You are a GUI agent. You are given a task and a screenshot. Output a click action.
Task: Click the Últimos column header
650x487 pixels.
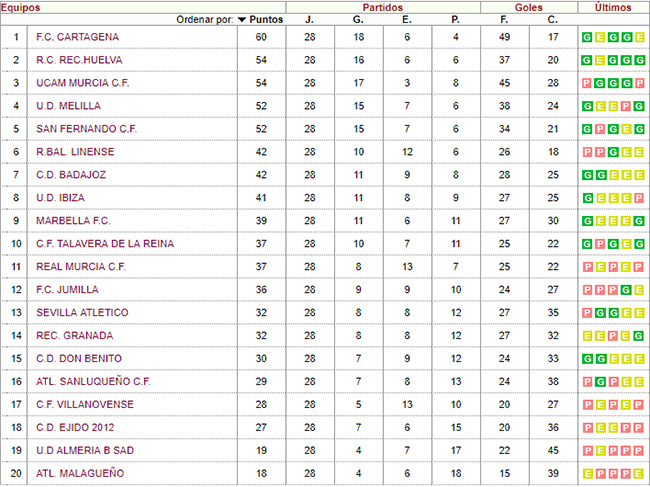(613, 7)
